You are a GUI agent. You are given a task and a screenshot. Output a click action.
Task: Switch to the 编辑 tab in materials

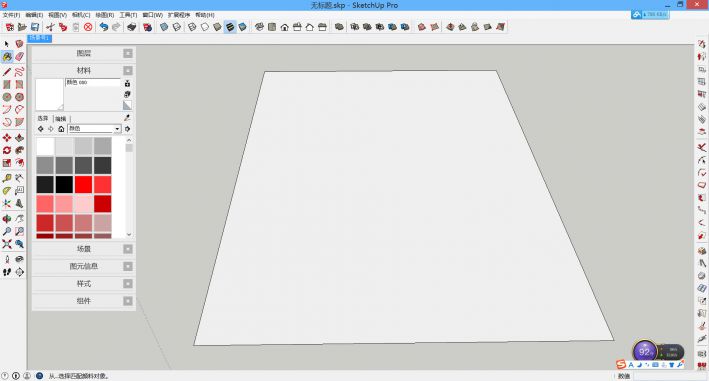(x=61, y=118)
